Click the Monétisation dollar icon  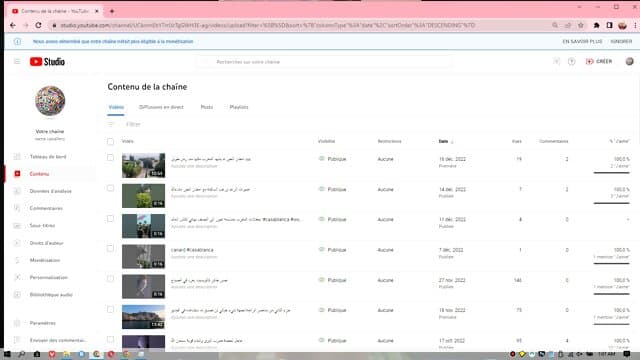(17, 260)
